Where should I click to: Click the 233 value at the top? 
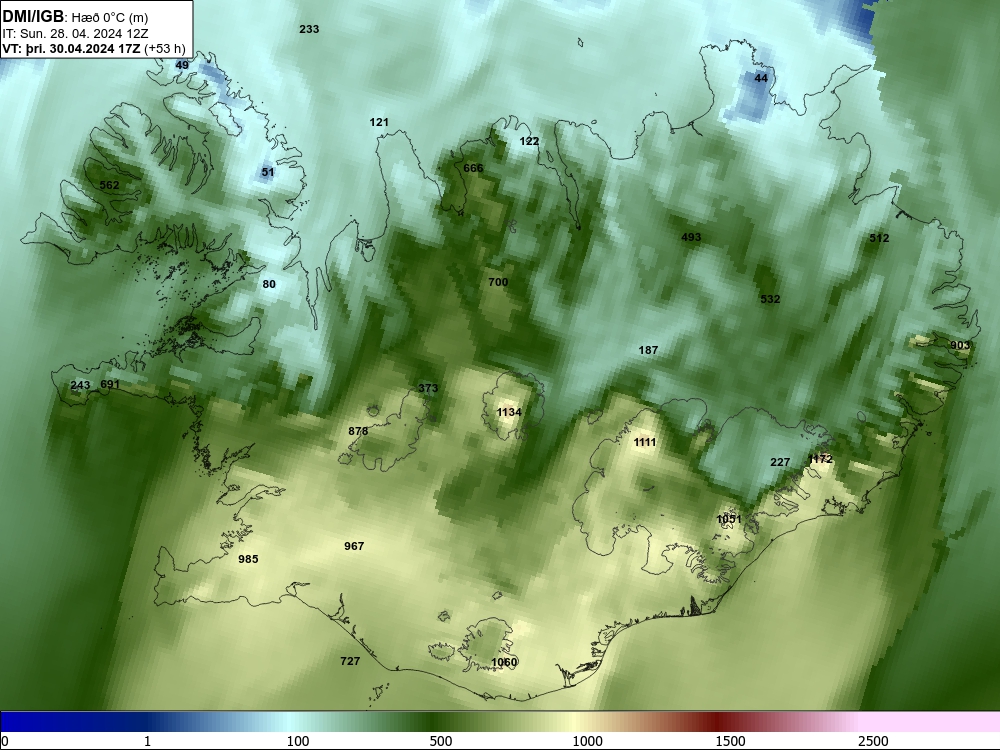pos(309,29)
